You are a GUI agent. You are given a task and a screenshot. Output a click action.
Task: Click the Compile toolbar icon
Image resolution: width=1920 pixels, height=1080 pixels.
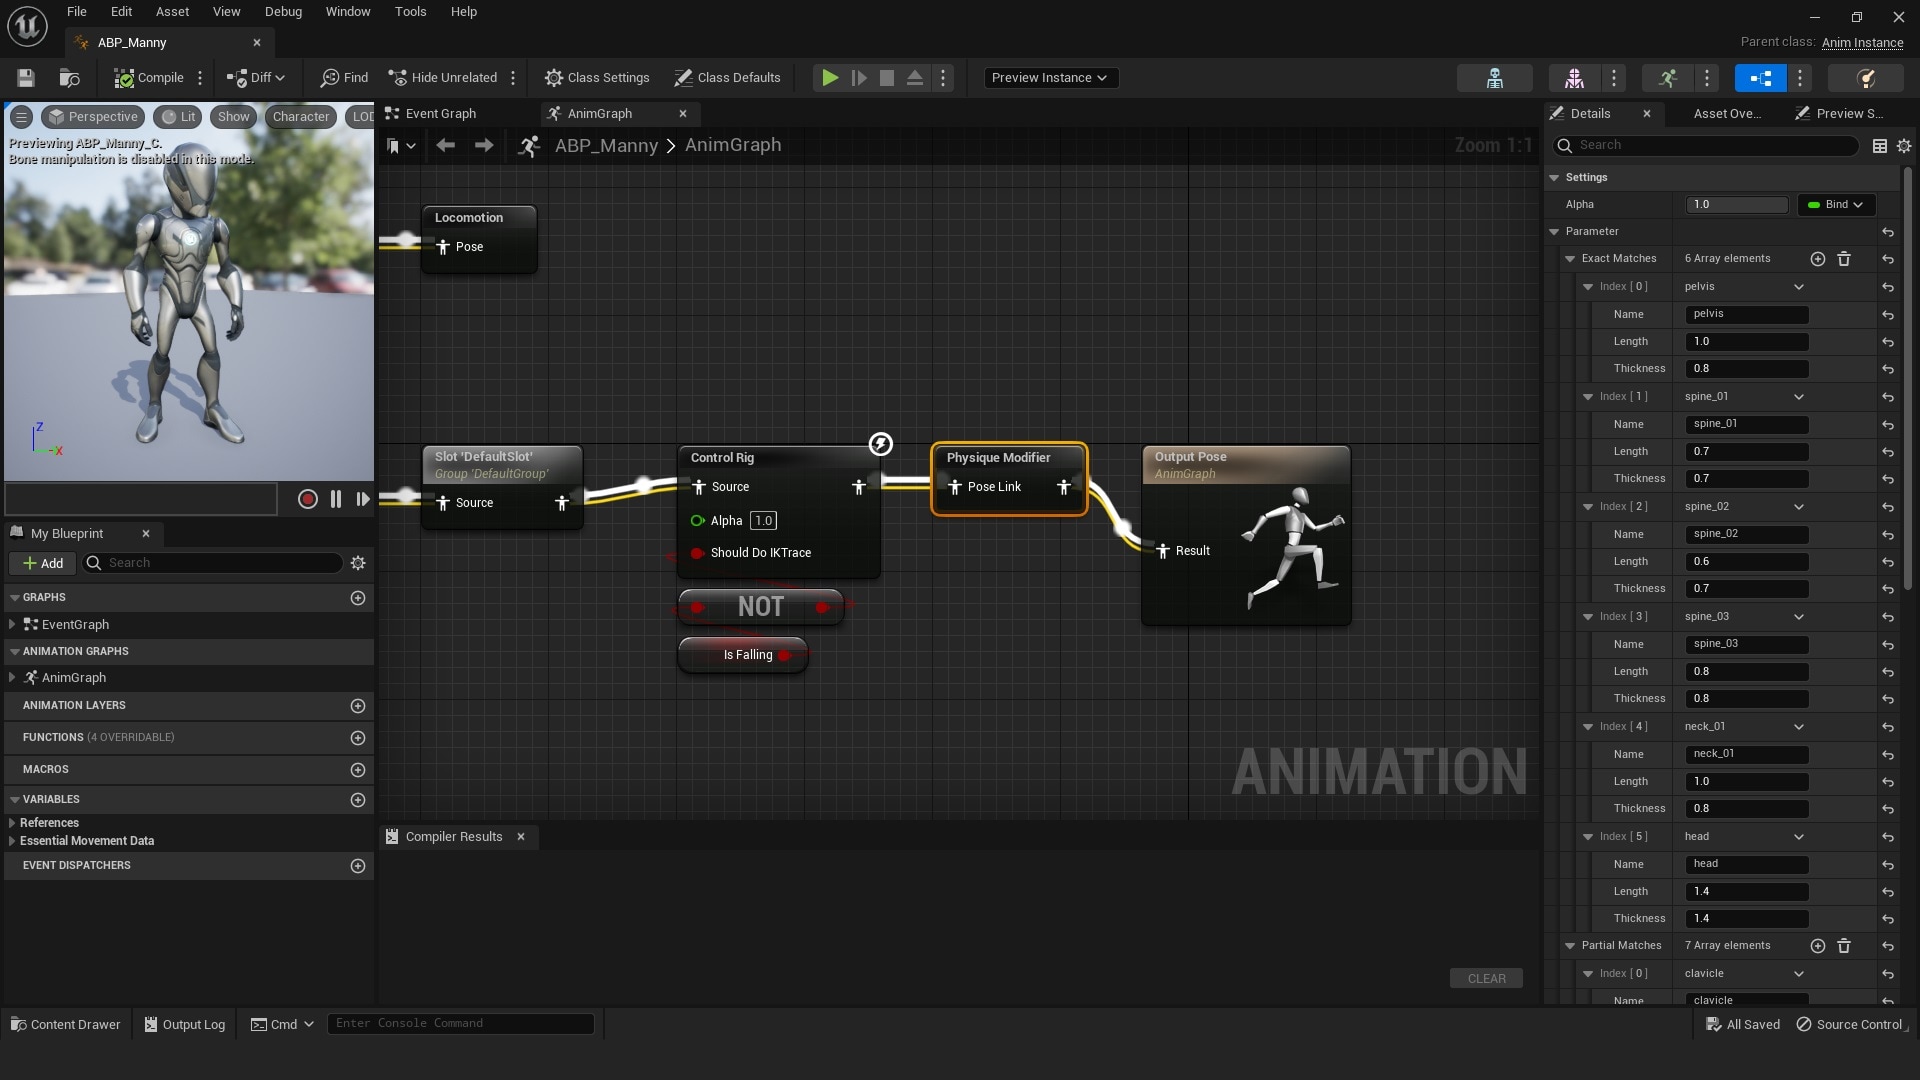[x=124, y=78]
